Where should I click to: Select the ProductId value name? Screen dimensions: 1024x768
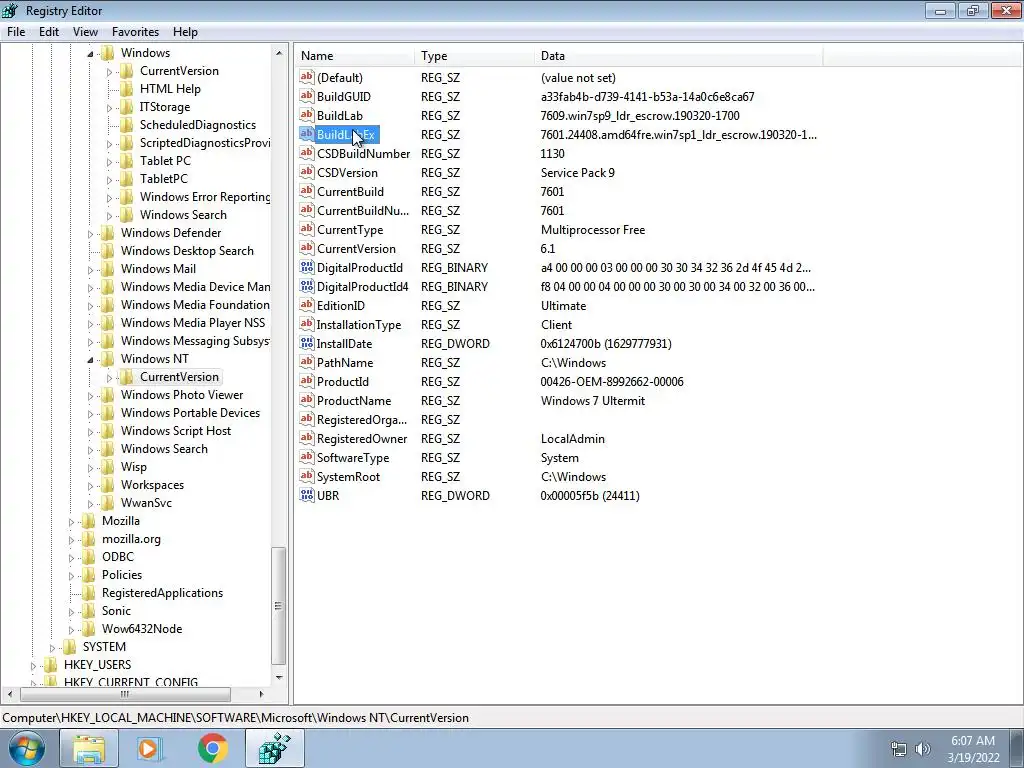point(342,381)
